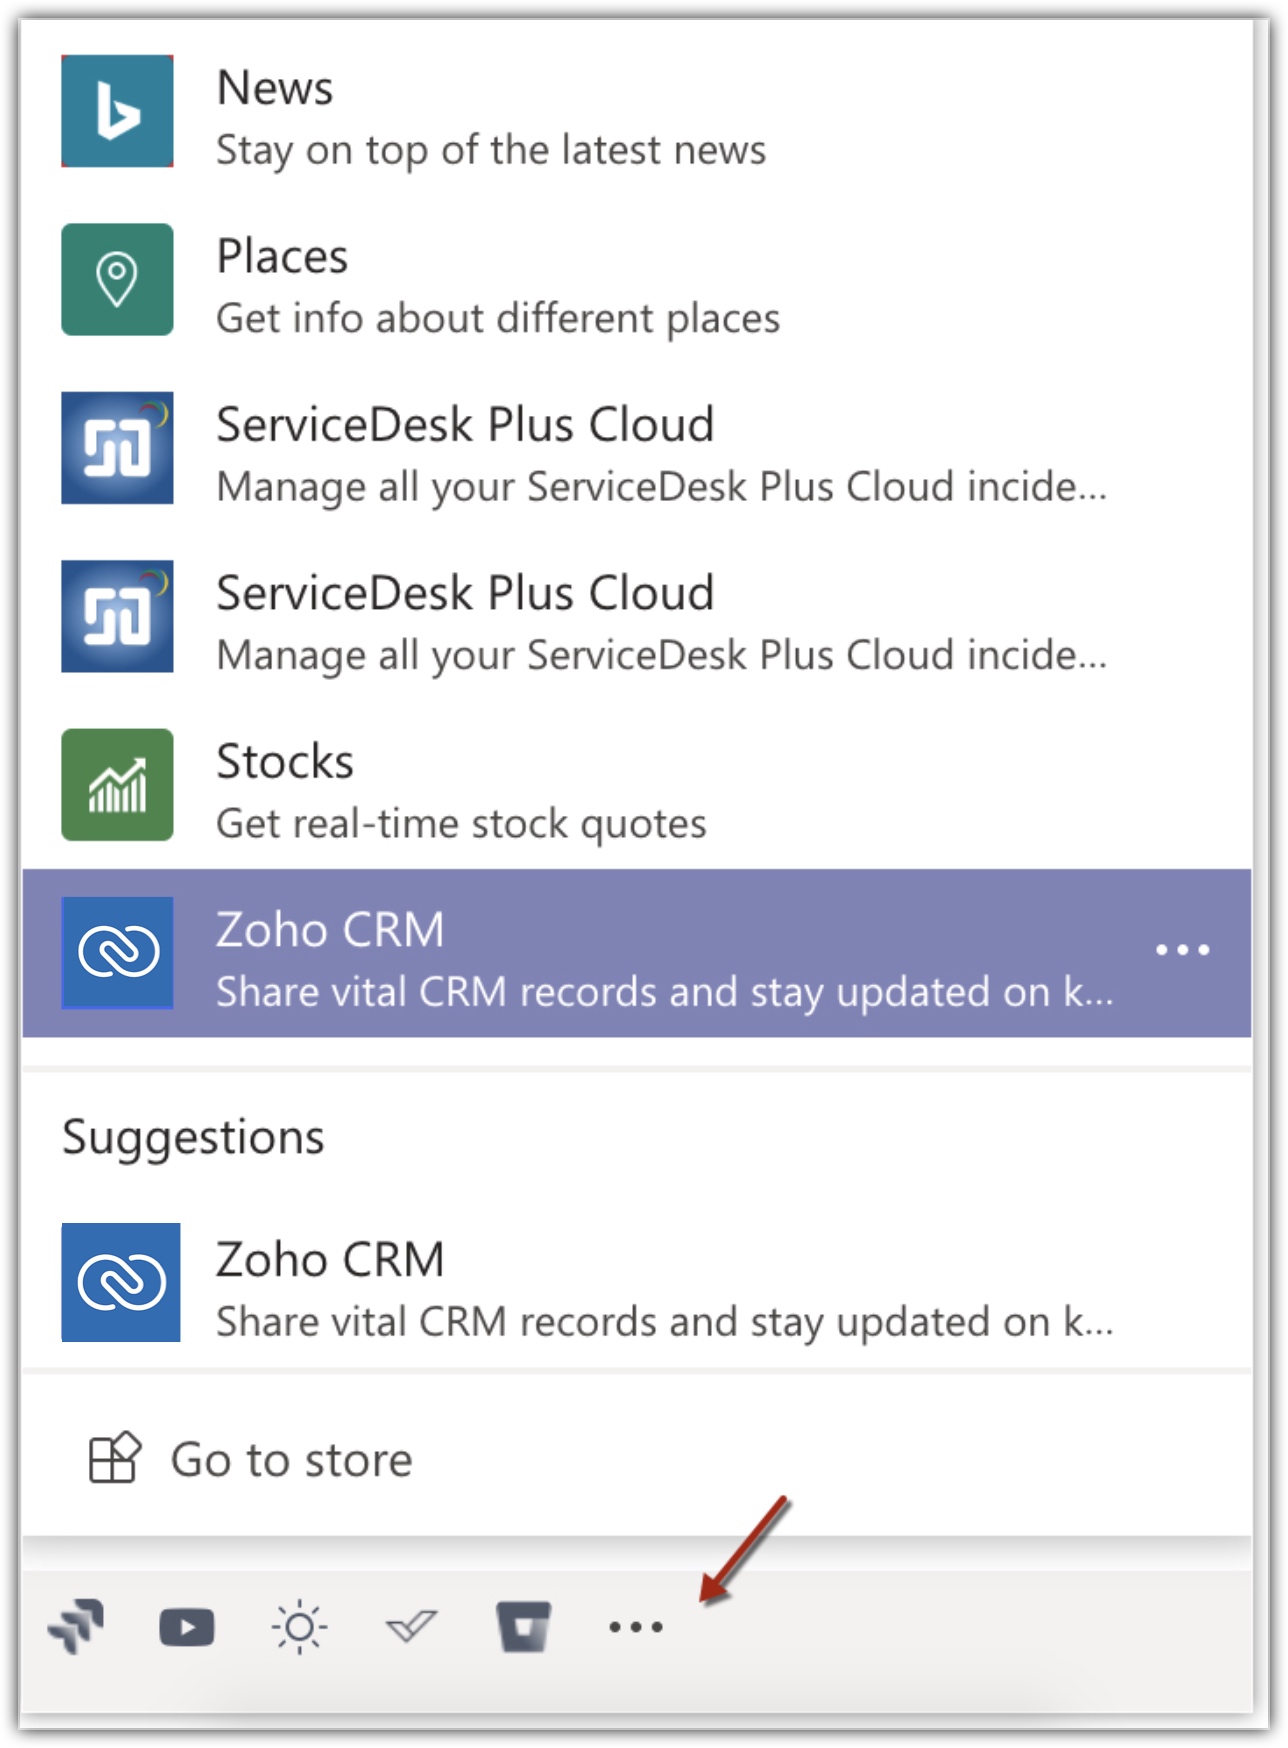Click second ServiceDesk Plus Cloud icon

(117, 616)
